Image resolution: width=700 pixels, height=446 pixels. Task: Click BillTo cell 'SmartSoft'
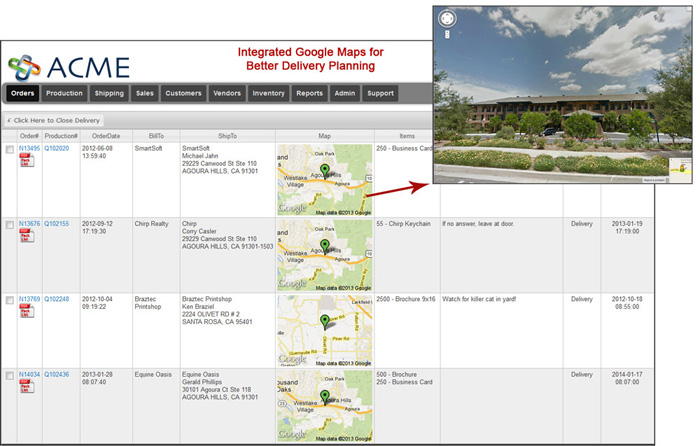(149, 148)
